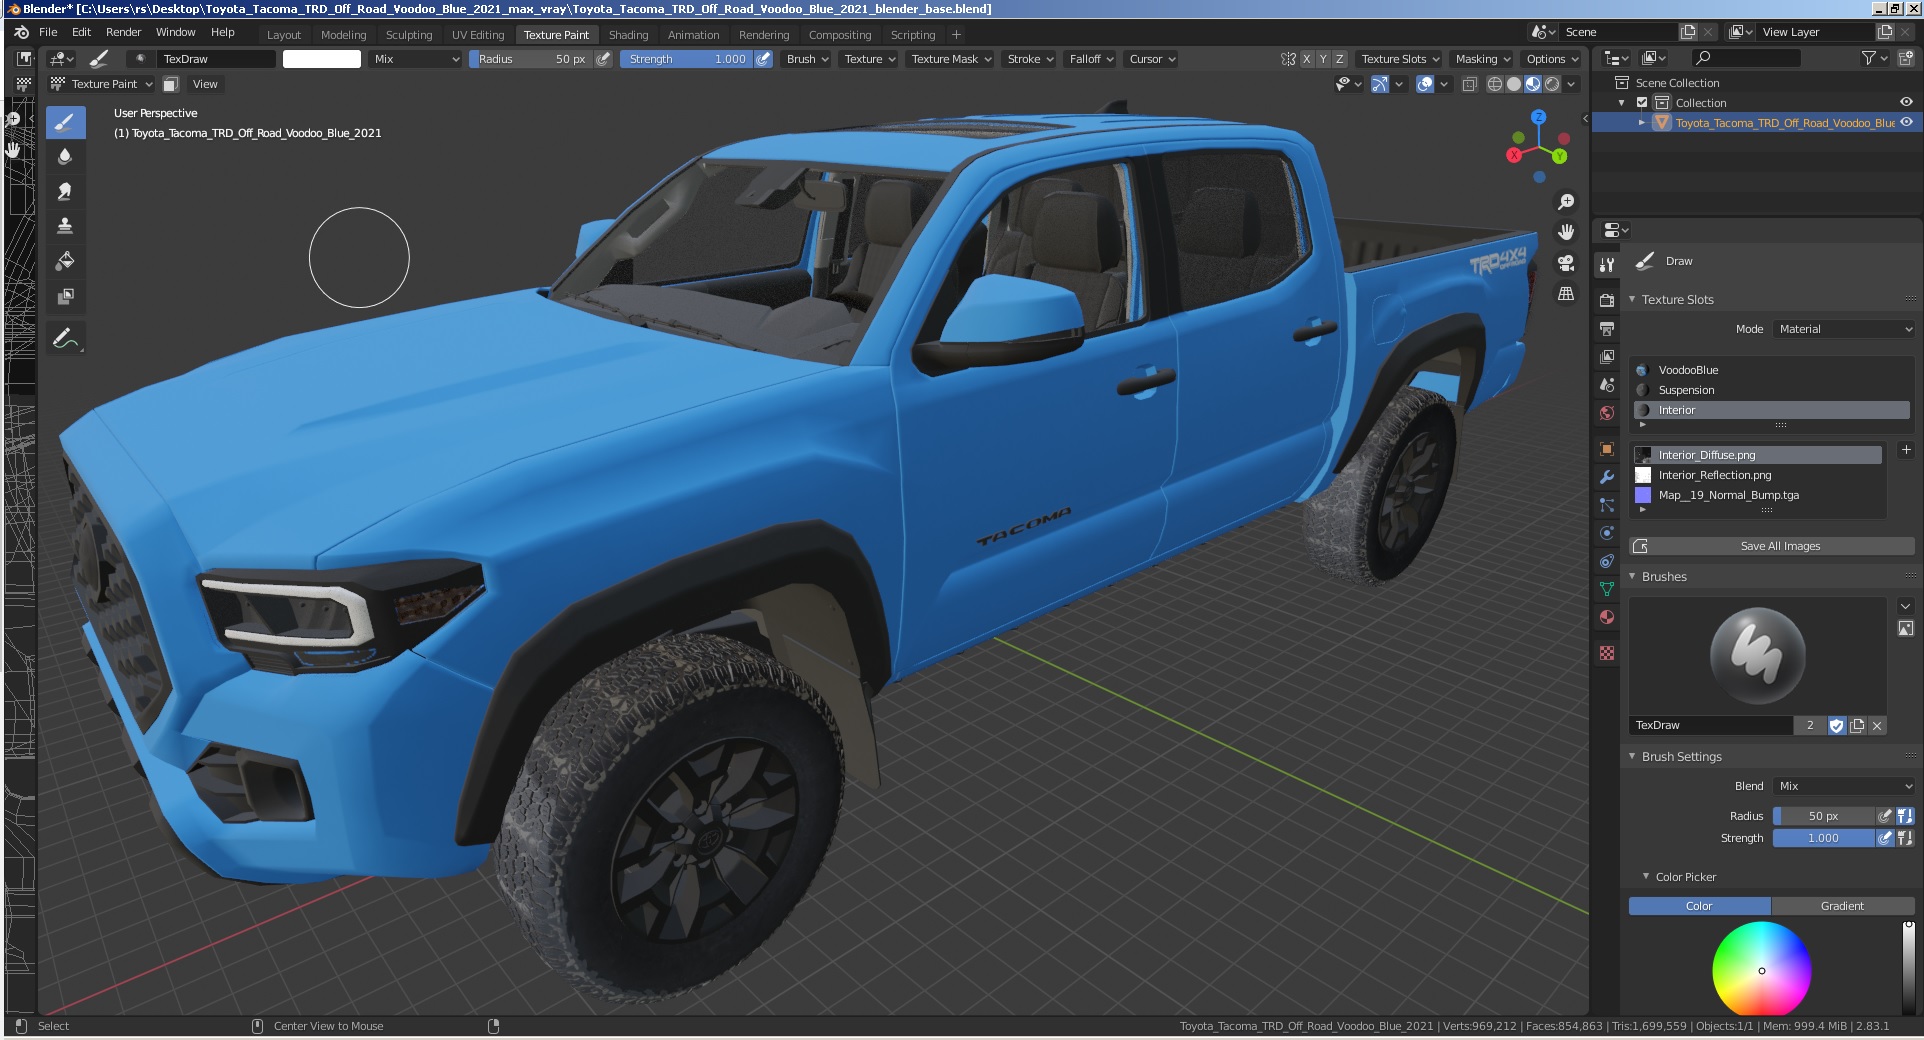This screenshot has width=1924, height=1040.
Task: Open the viewport View menu
Action: [x=205, y=84]
